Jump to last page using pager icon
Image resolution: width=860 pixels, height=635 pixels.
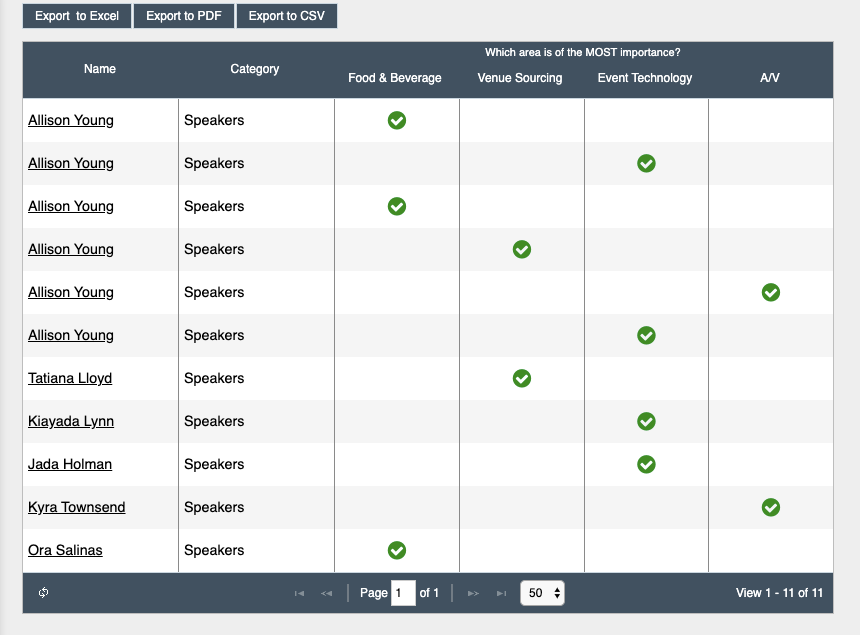tap(501, 593)
